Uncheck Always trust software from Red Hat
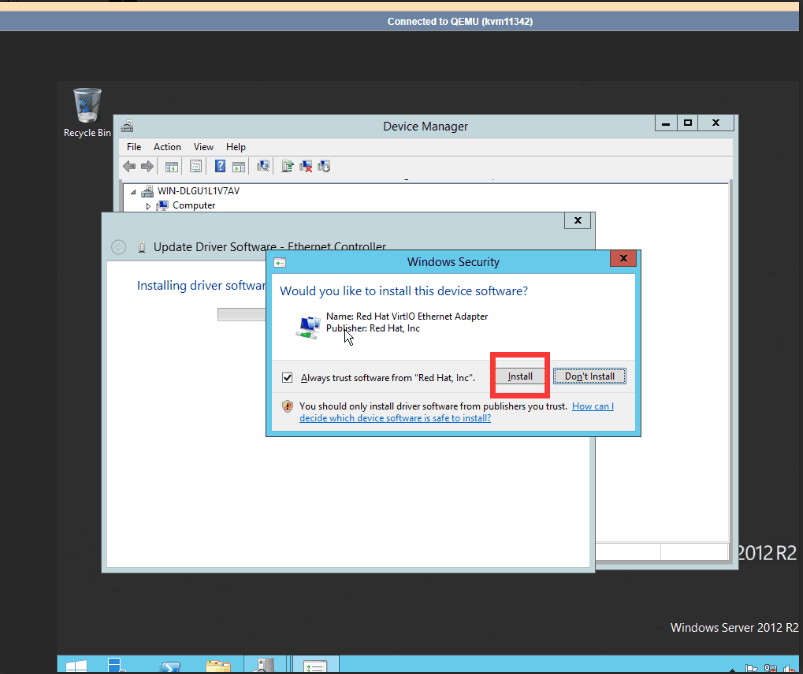803x674 pixels. tap(287, 378)
